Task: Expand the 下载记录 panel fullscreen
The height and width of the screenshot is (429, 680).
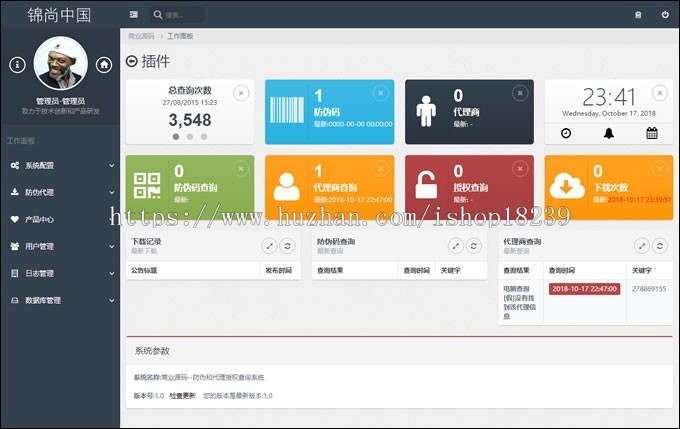Action: 269,246
